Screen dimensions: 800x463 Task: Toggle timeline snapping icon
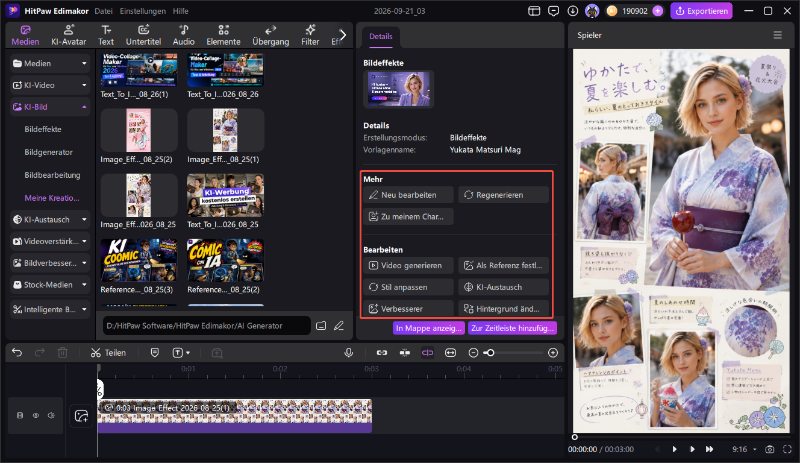point(405,353)
